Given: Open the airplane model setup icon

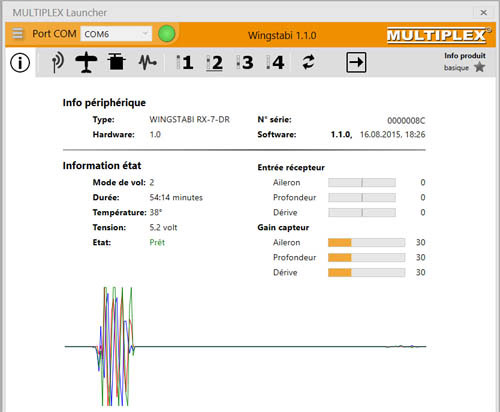Looking at the screenshot, I should pos(86,62).
